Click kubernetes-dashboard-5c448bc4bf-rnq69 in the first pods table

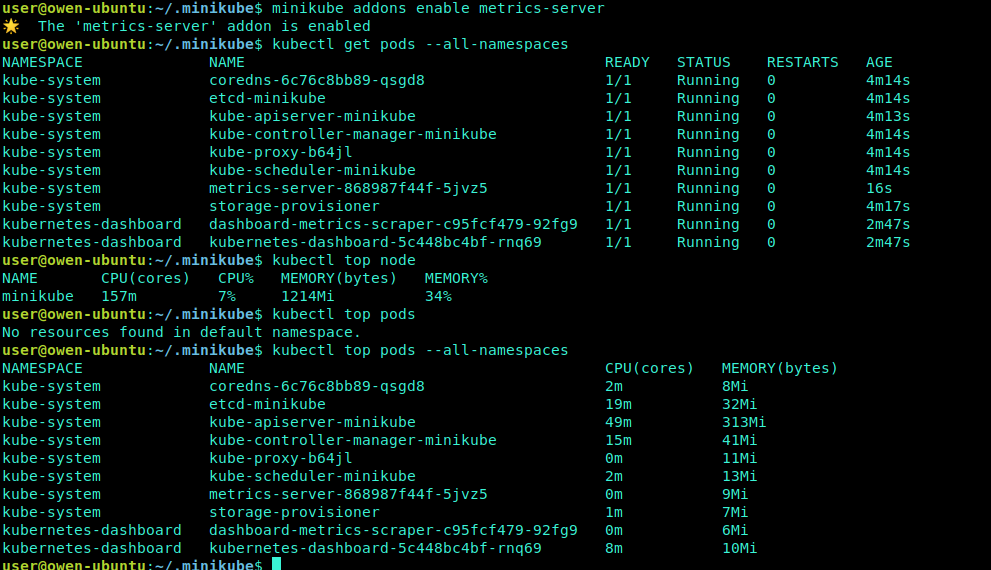(x=375, y=243)
